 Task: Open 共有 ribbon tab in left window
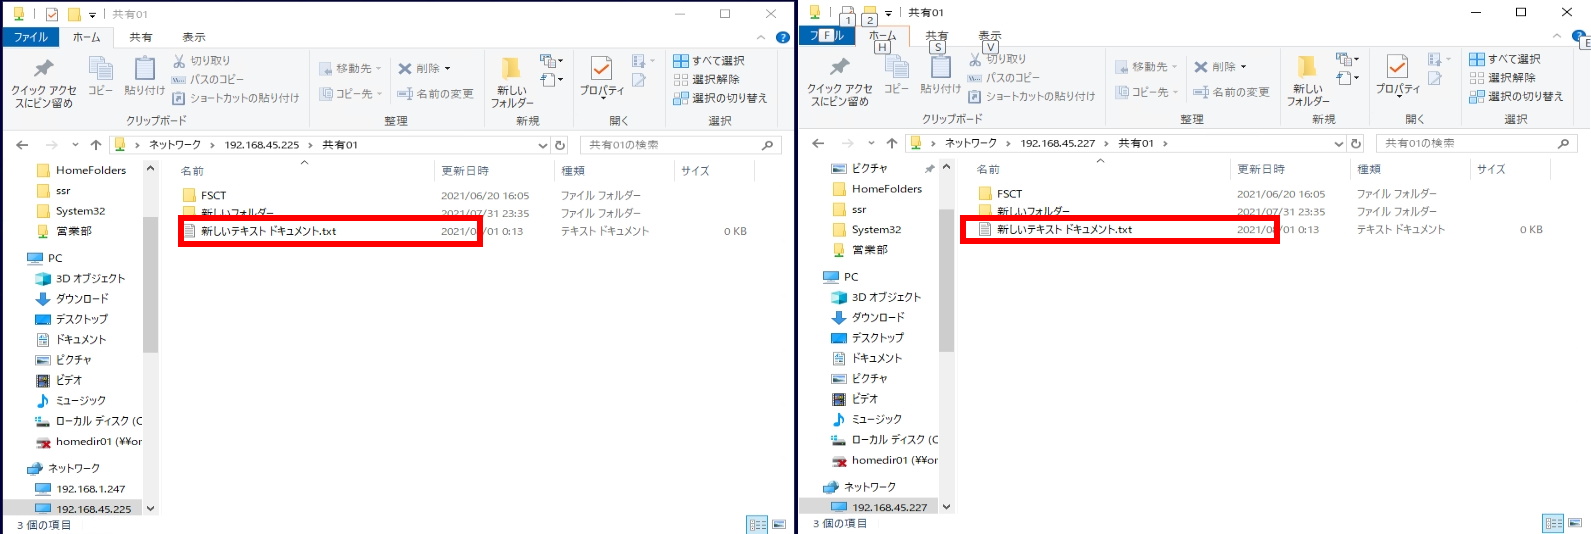[141, 37]
